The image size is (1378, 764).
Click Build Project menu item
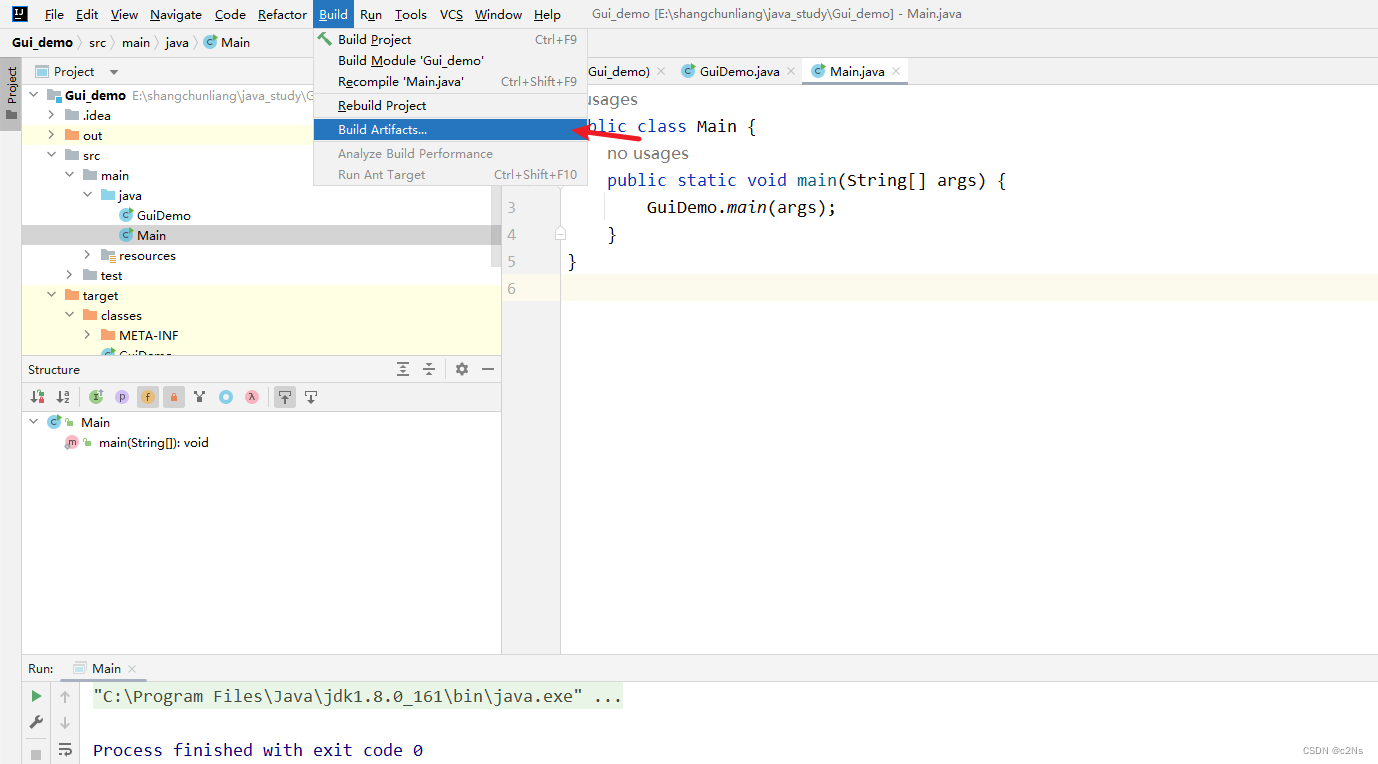coord(450,40)
